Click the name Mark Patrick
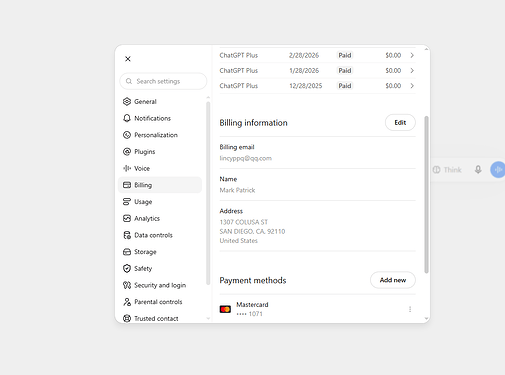Image resolution: width=505 pixels, height=375 pixels. 237,190
